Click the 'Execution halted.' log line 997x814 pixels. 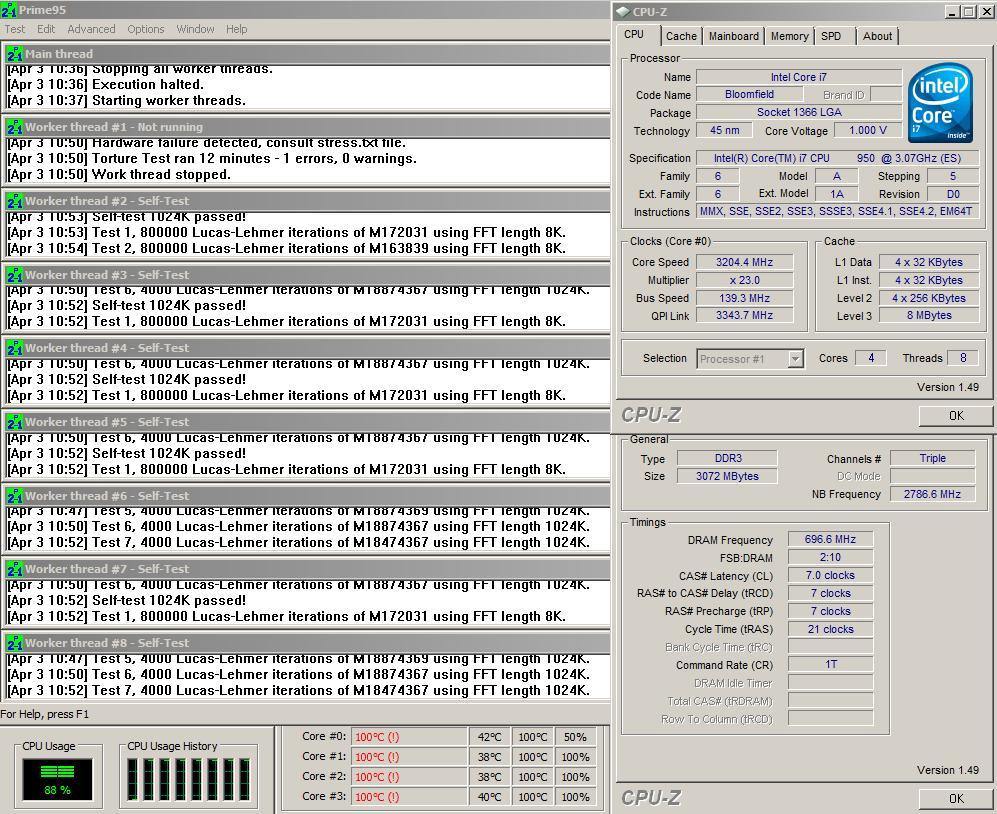tap(106, 85)
